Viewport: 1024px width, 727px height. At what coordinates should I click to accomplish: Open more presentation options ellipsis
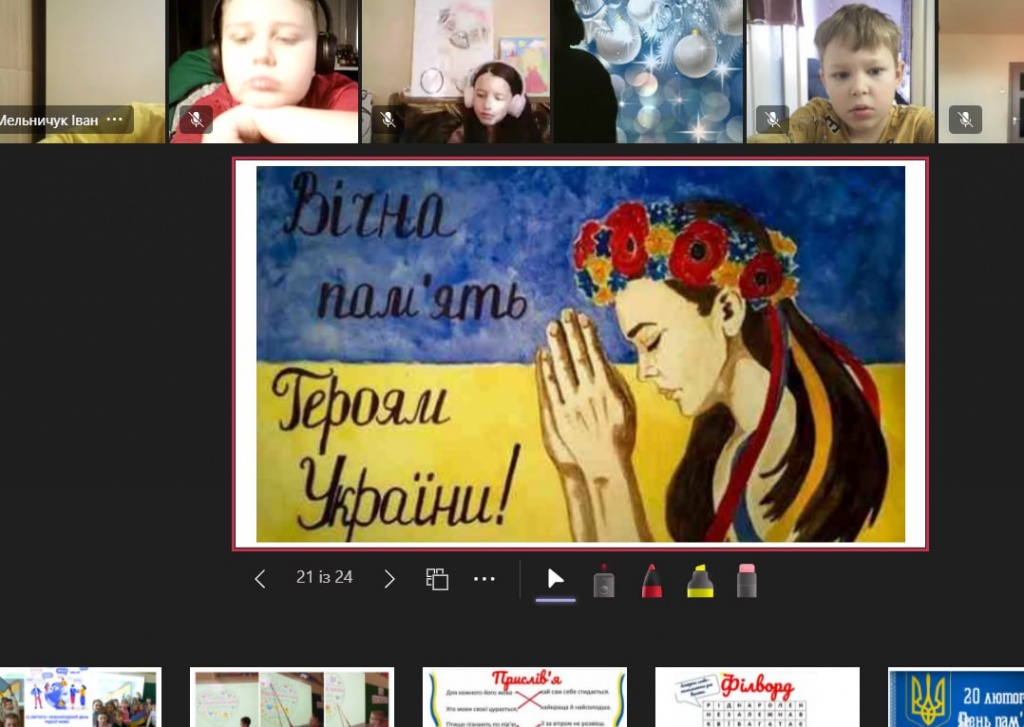pyautogui.click(x=485, y=579)
